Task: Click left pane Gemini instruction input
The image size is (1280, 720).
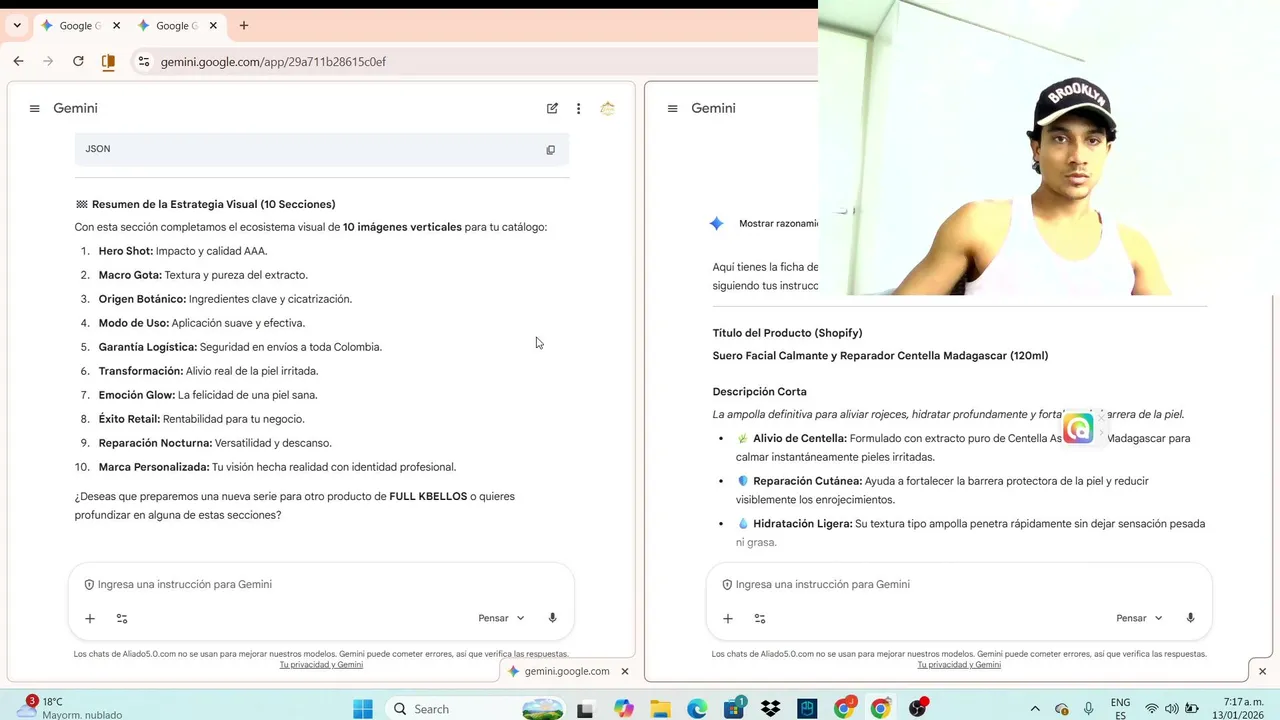Action: (x=320, y=584)
